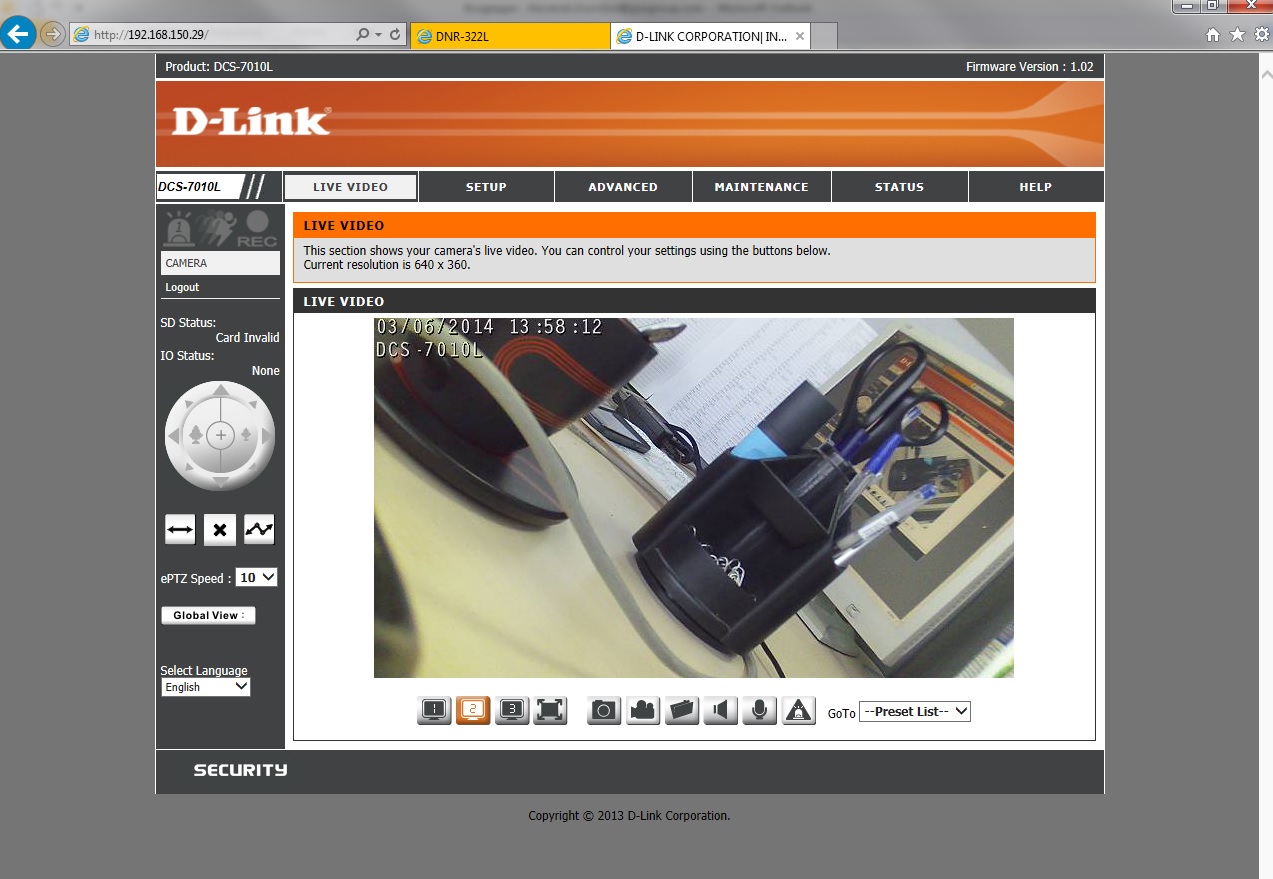The width and height of the screenshot is (1273, 879).
Task: Expand the ePTZ Speed dropdown
Action: (x=256, y=578)
